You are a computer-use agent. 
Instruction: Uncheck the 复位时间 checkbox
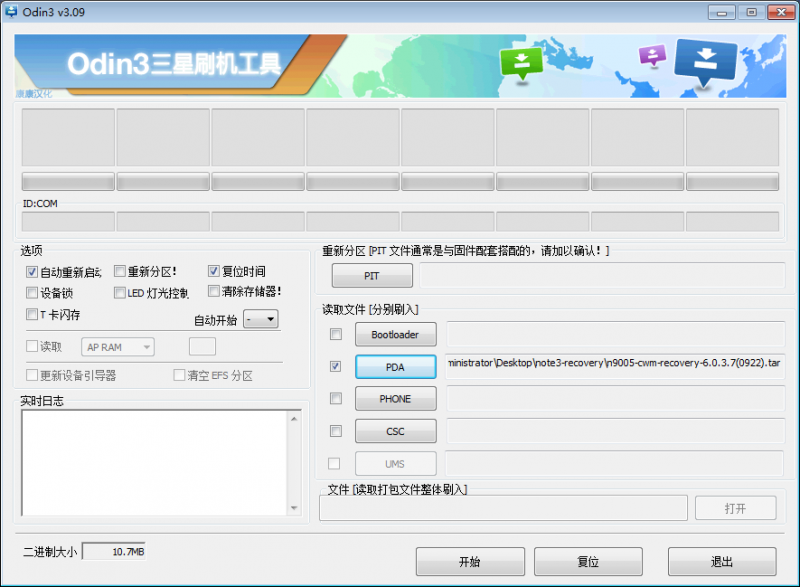pos(214,271)
